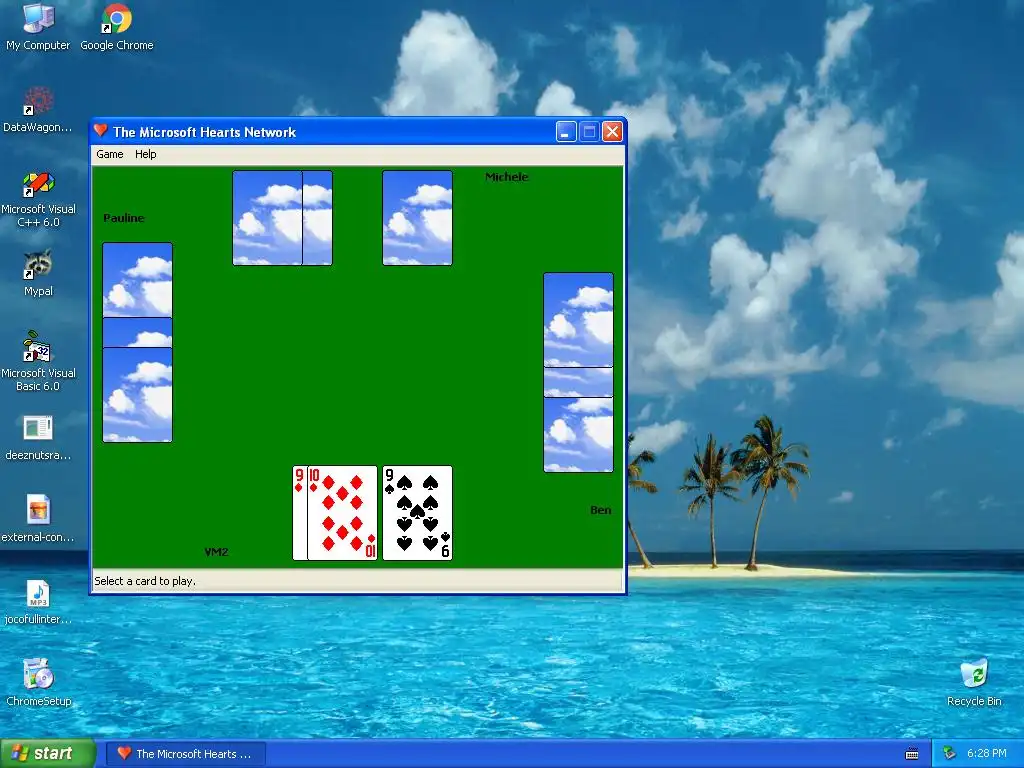This screenshot has height=768, width=1024.
Task: Select the Google Chrome desktop shortcut
Action: [x=117, y=27]
